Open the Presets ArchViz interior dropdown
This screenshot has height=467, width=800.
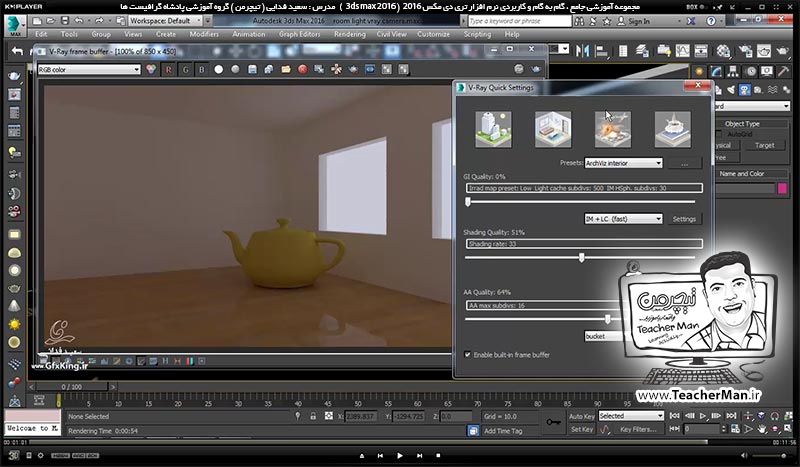pyautogui.click(x=623, y=163)
